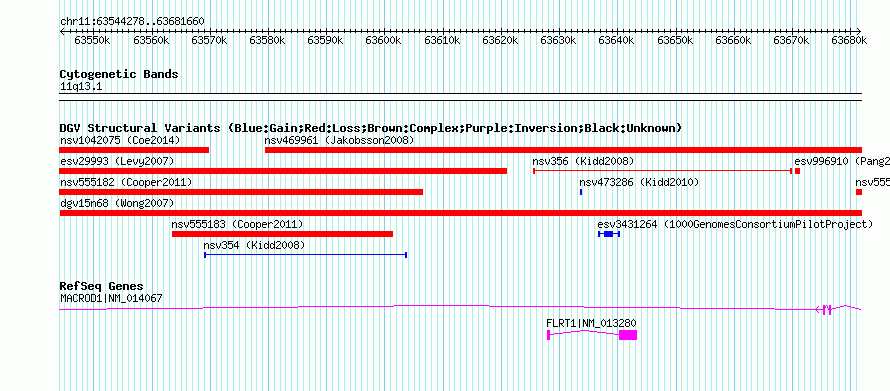Click the RefSeq Genes track title
Screen dimensions: 890x391
(102, 286)
